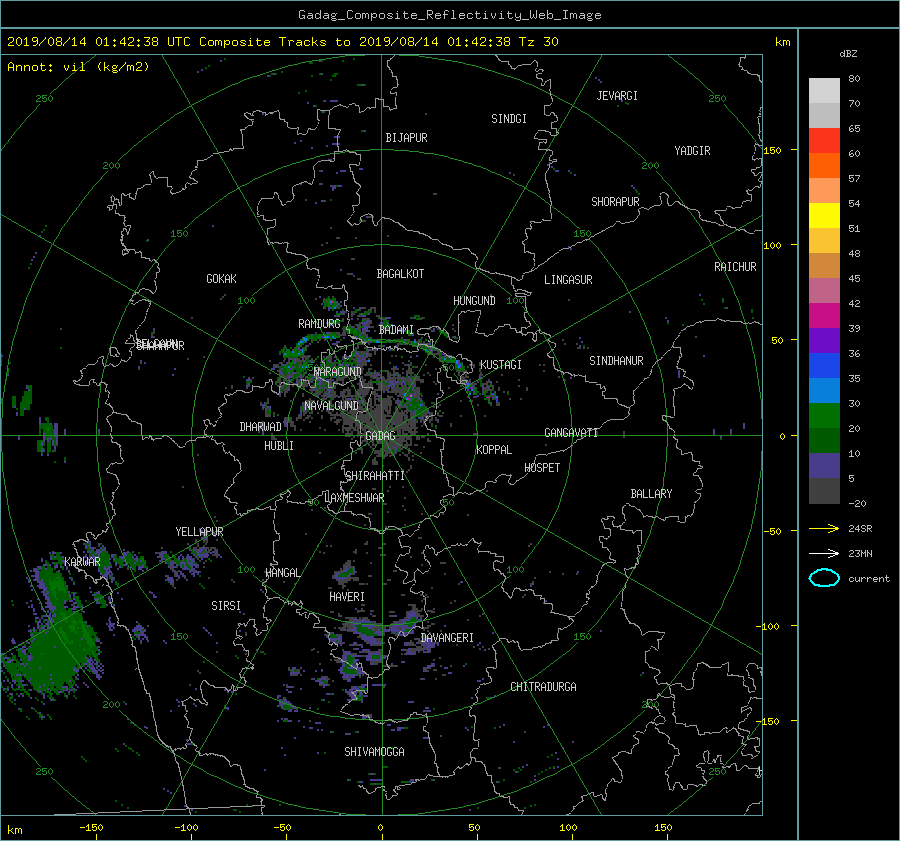Click the KUSTAGI city label

pyautogui.click(x=501, y=365)
